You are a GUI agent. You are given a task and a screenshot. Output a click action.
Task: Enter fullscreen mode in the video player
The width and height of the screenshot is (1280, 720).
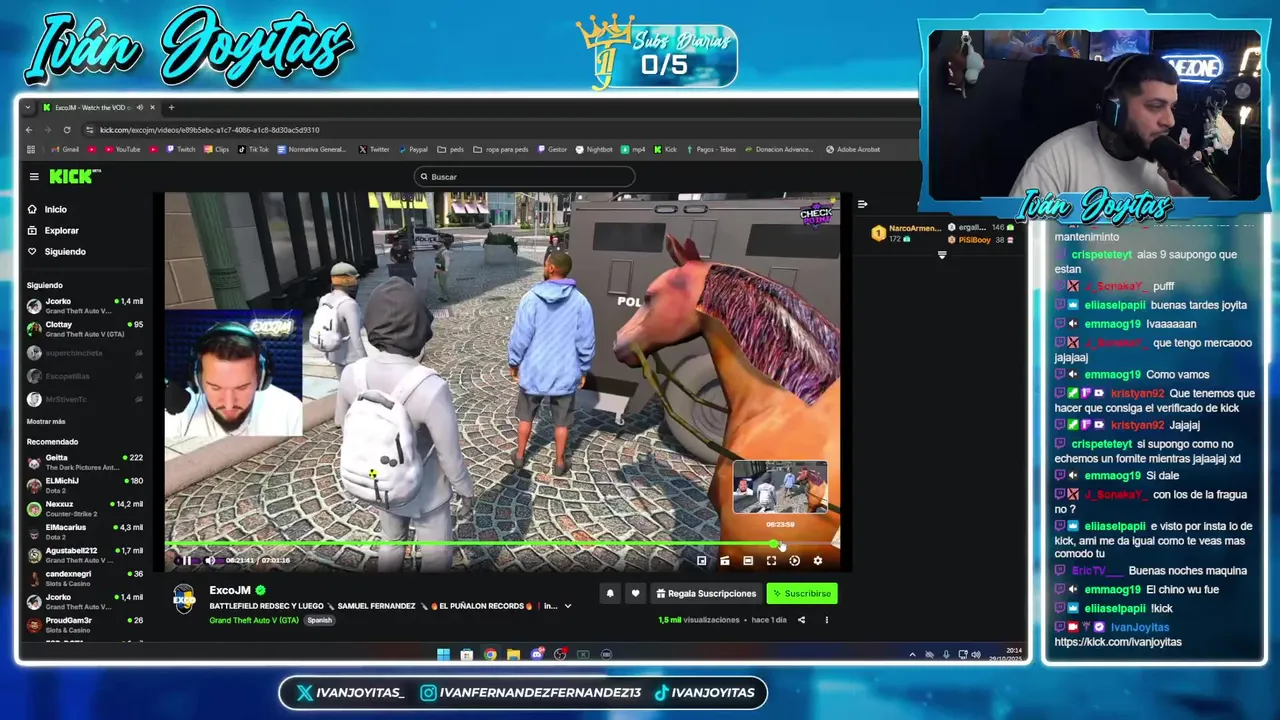[771, 561]
